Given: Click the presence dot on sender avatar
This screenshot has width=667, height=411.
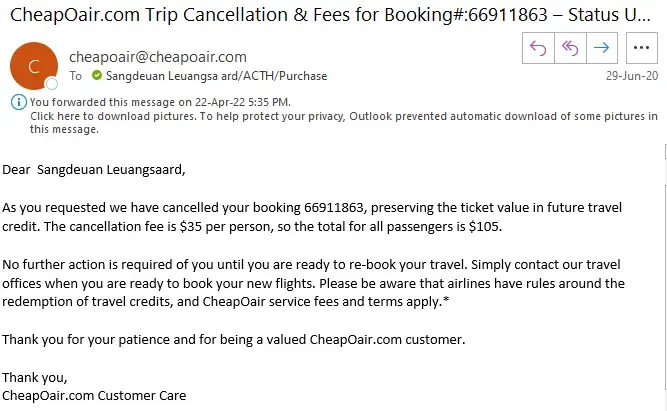Looking at the screenshot, I should 52,84.
